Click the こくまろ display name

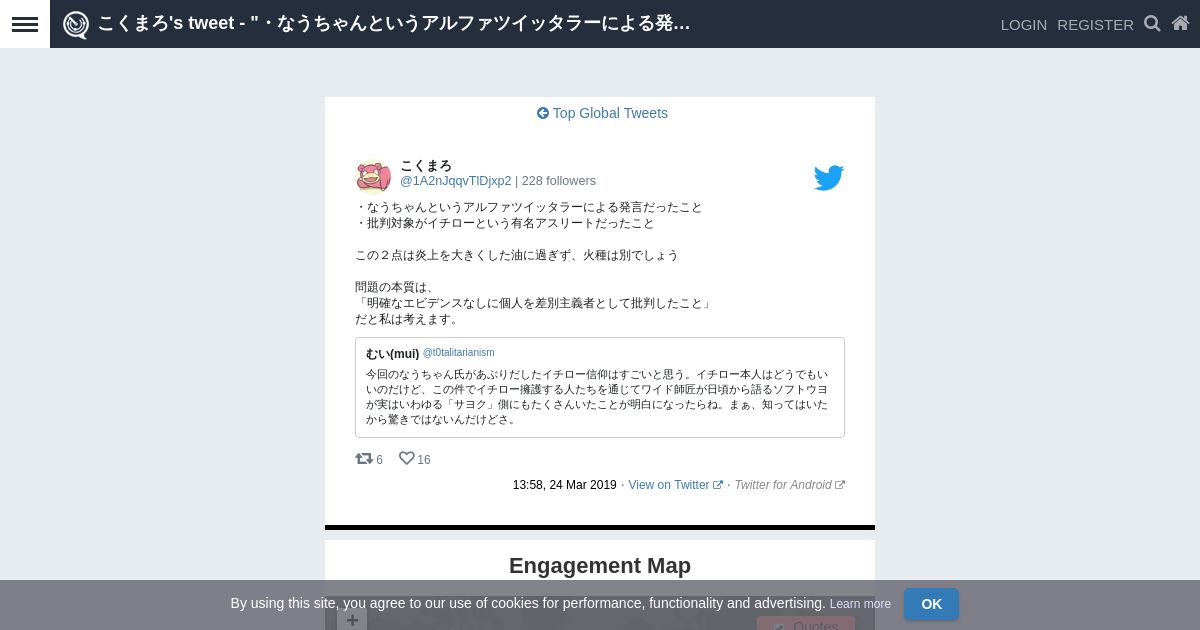tap(426, 166)
